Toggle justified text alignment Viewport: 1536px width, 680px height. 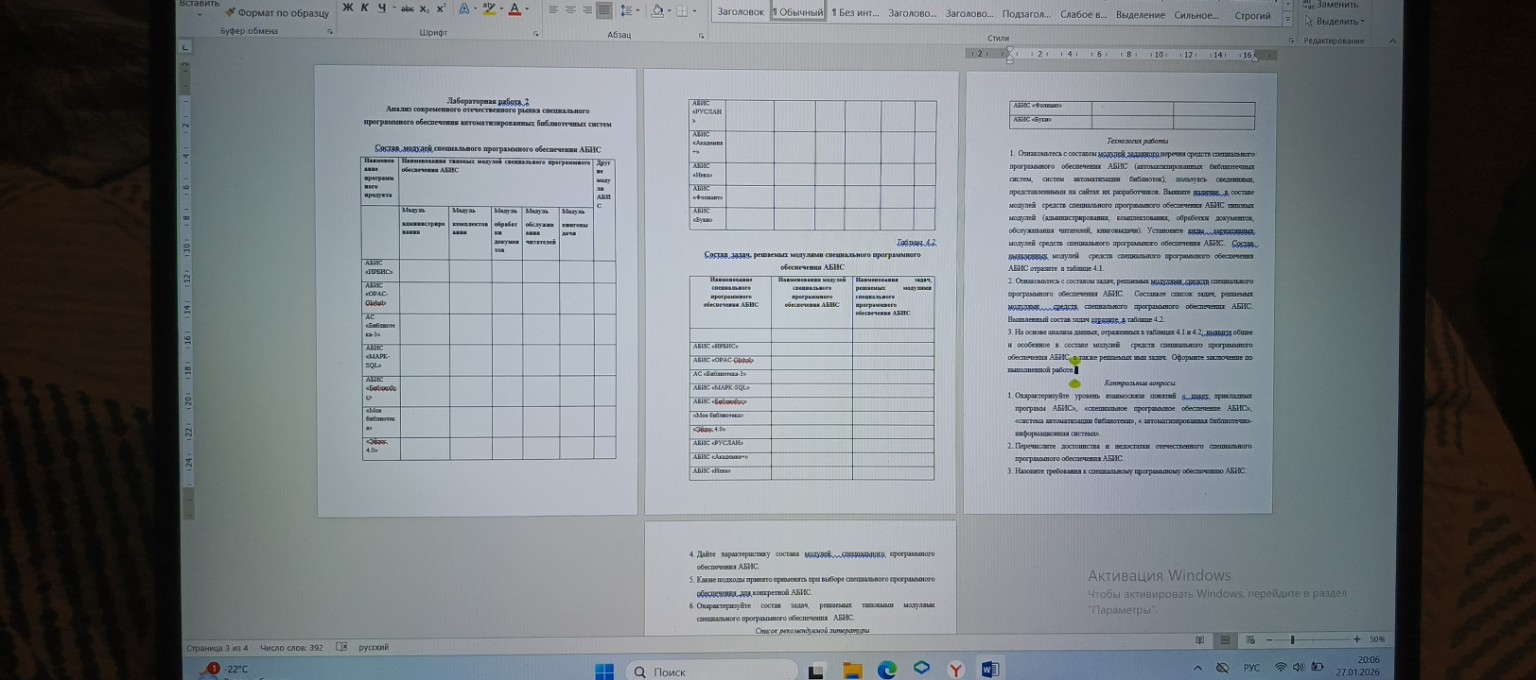coord(604,10)
